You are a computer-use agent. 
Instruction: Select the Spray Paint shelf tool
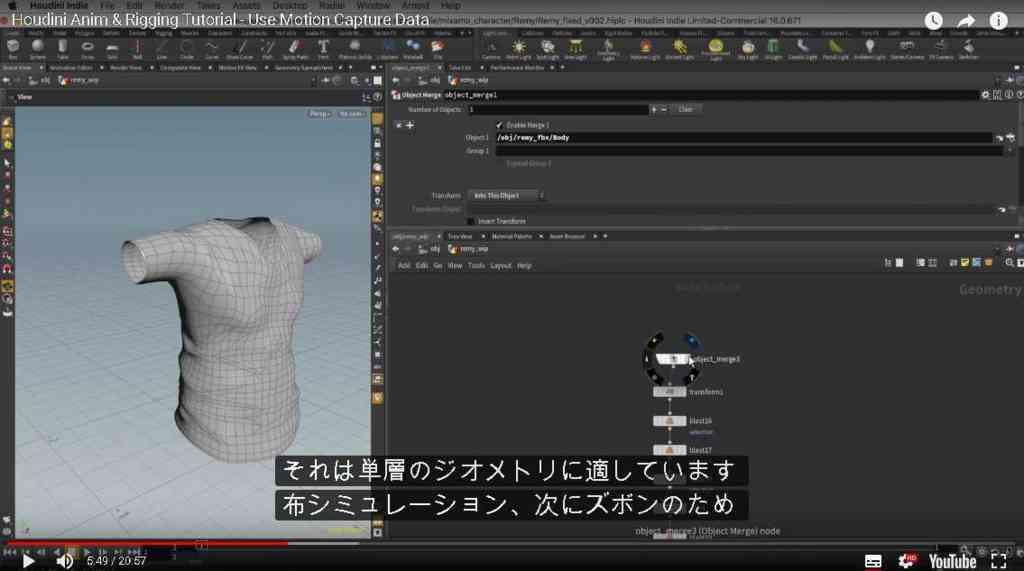tap(295, 48)
